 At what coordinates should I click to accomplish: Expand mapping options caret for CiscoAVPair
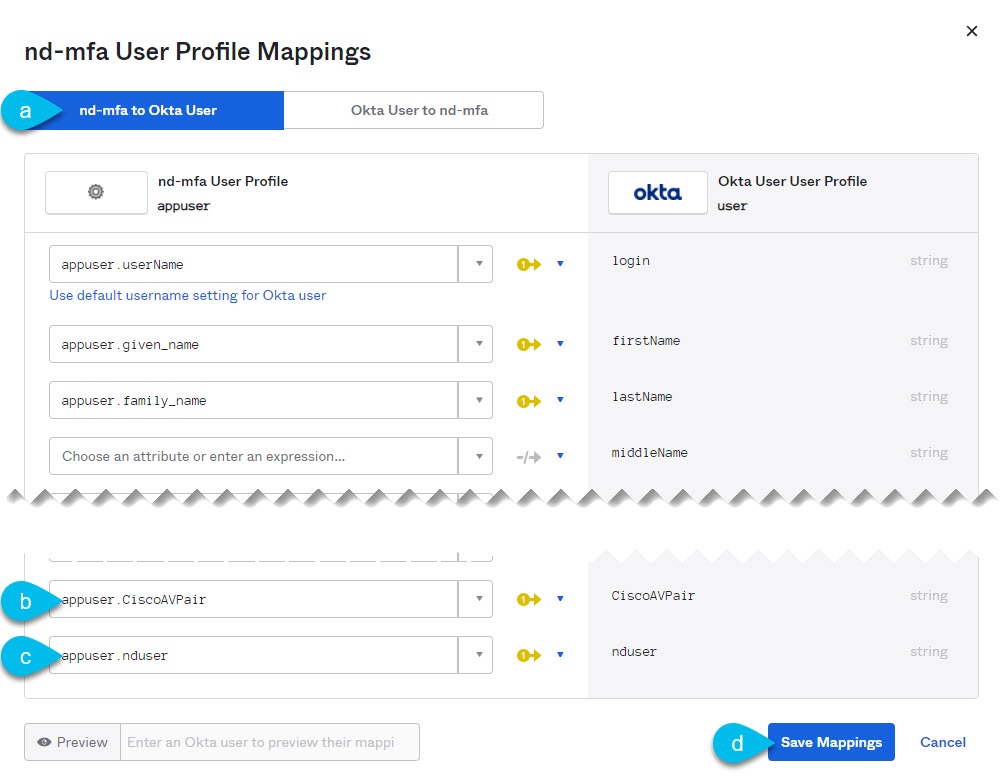[560, 599]
